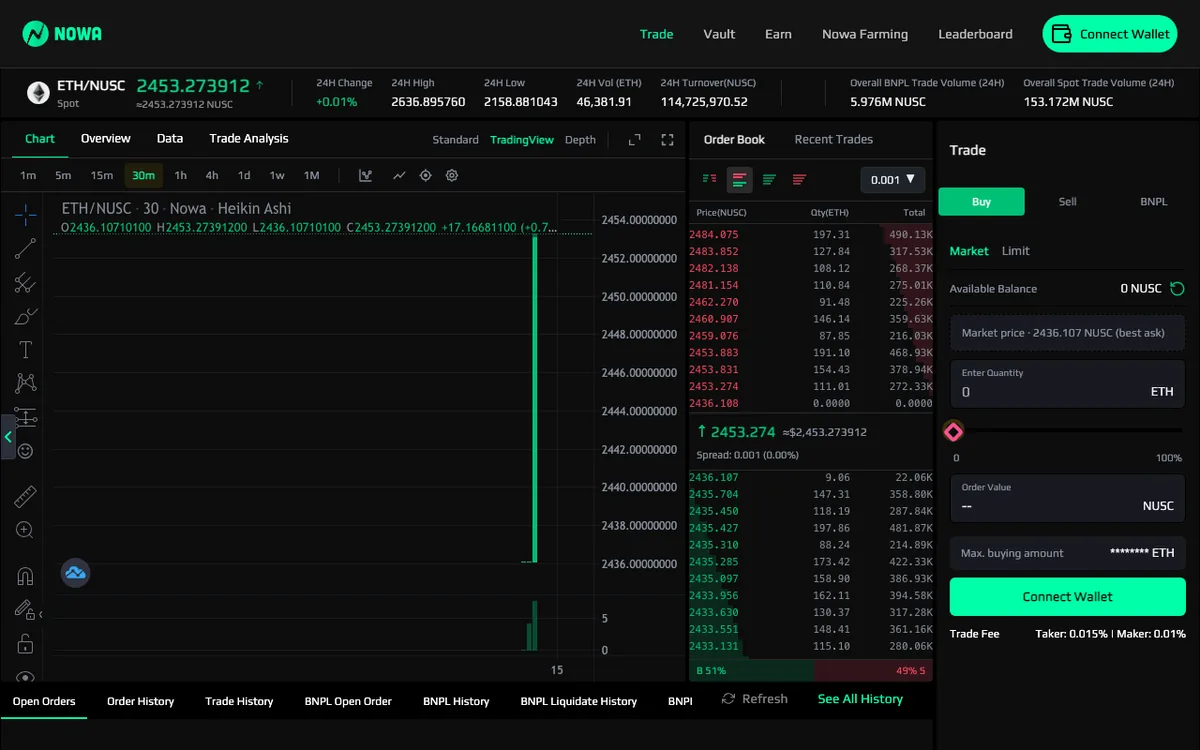Open See All History link

click(x=860, y=699)
